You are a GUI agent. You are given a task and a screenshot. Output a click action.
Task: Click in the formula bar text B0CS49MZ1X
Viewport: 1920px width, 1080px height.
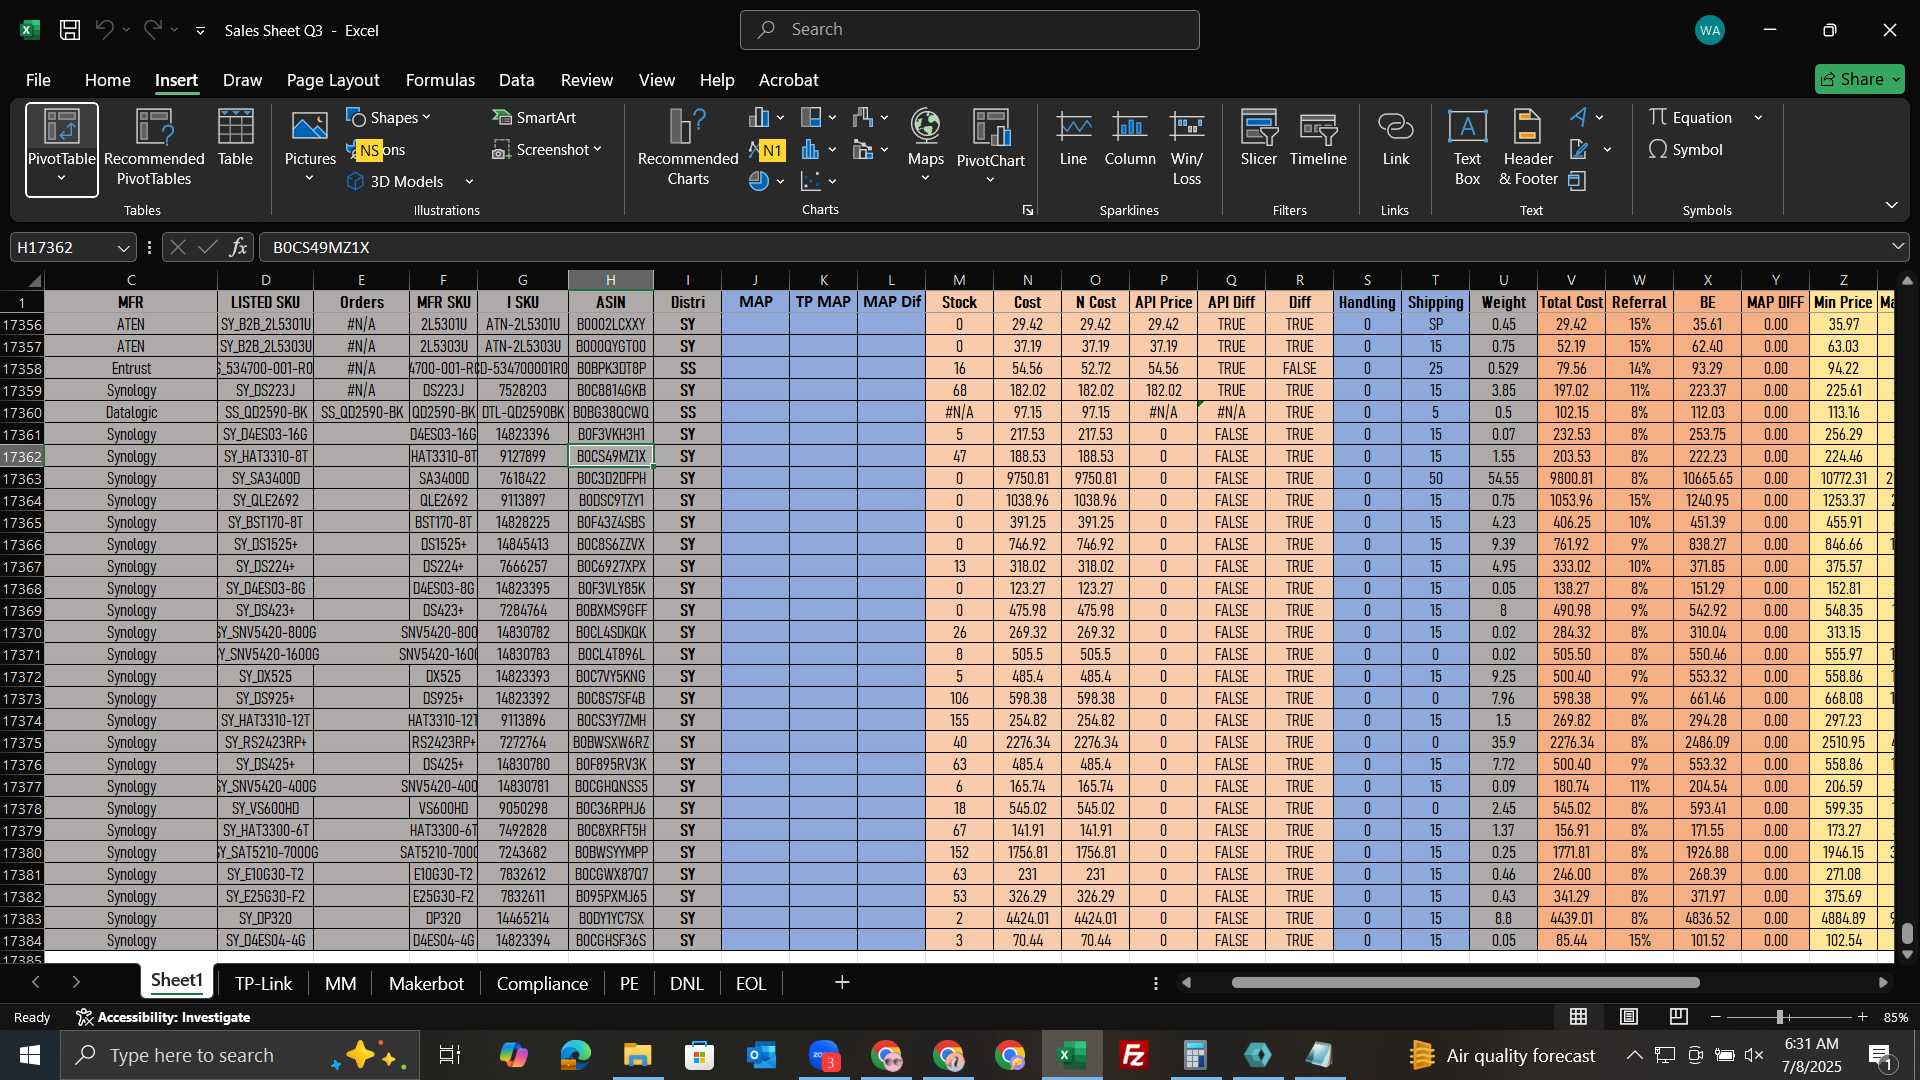(321, 247)
